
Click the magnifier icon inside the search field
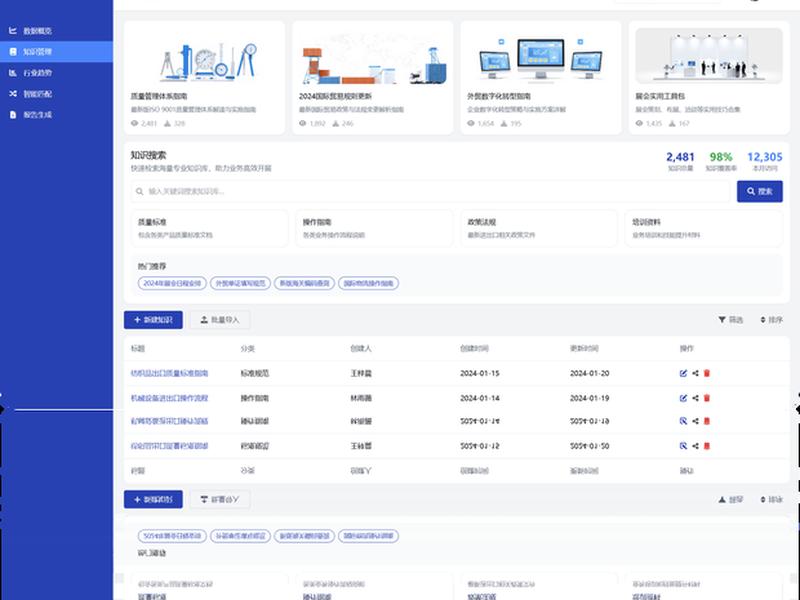tap(139, 191)
